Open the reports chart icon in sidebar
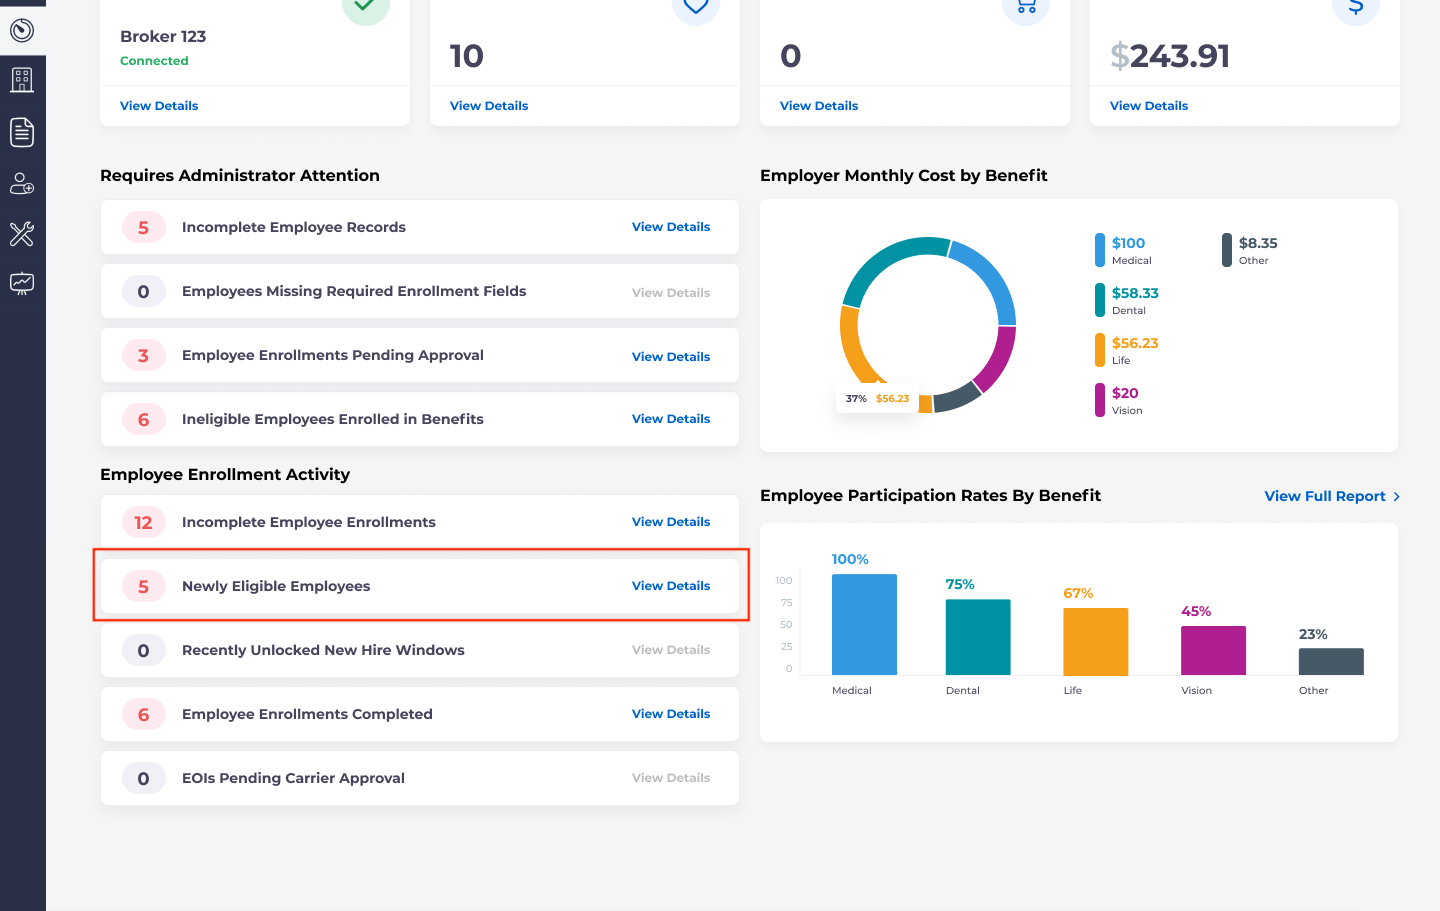 (22, 284)
